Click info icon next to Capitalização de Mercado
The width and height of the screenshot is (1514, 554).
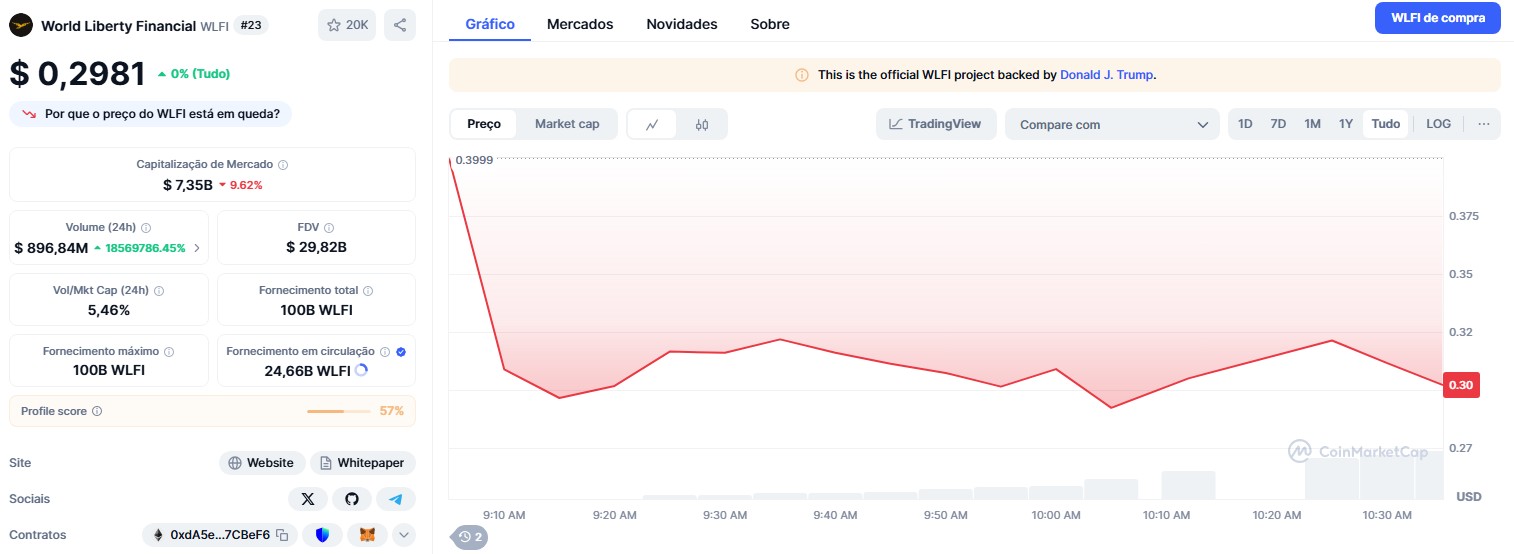283,164
